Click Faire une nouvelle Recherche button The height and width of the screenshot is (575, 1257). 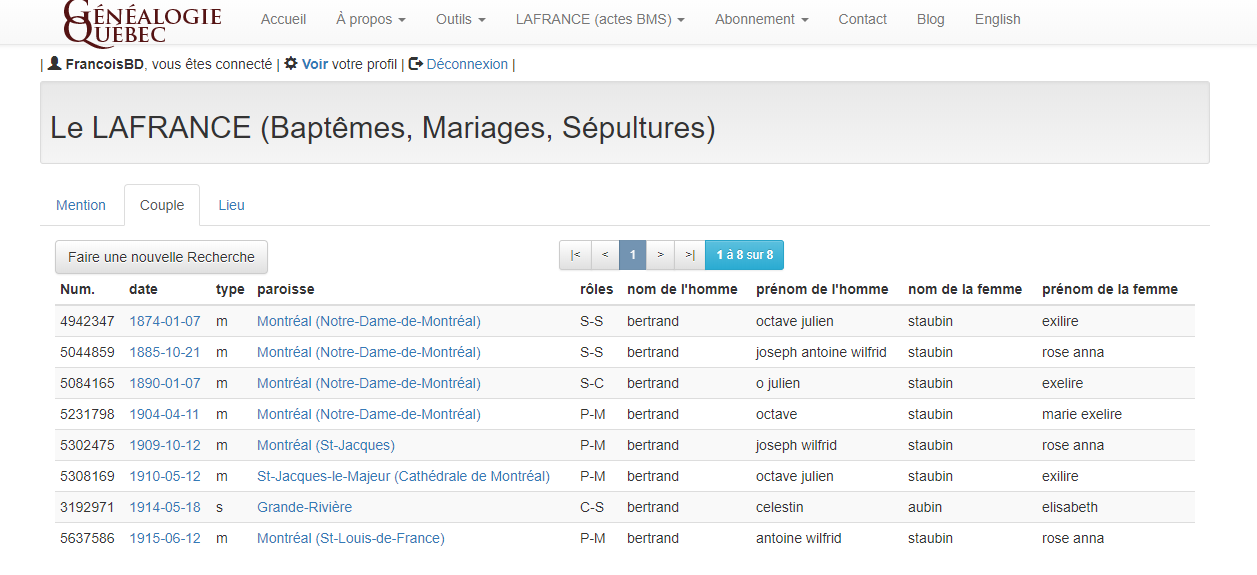point(162,257)
